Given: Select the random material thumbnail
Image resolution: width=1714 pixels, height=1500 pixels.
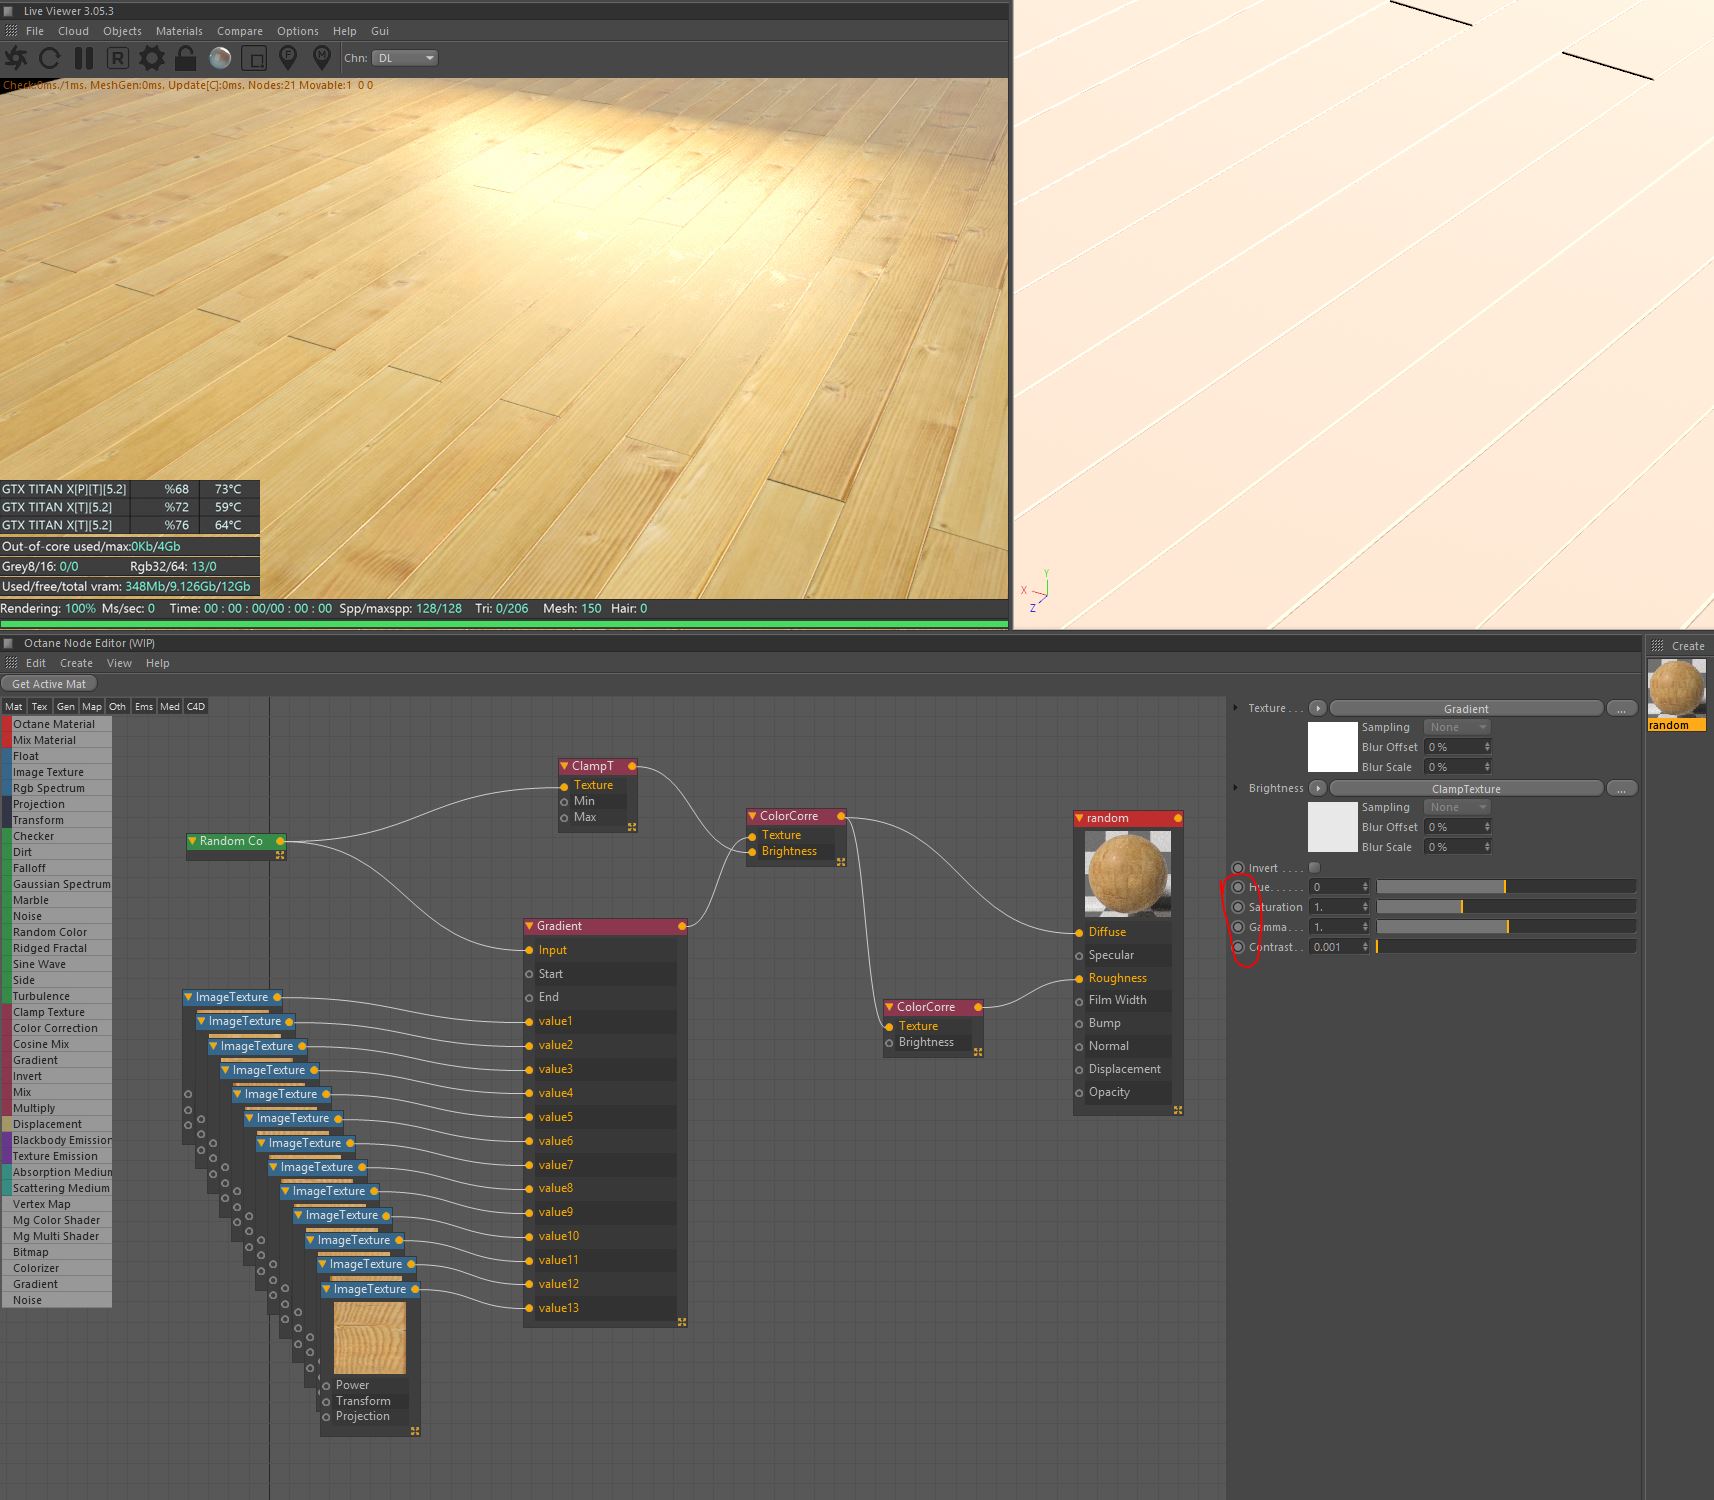Looking at the screenshot, I should pos(1676,695).
